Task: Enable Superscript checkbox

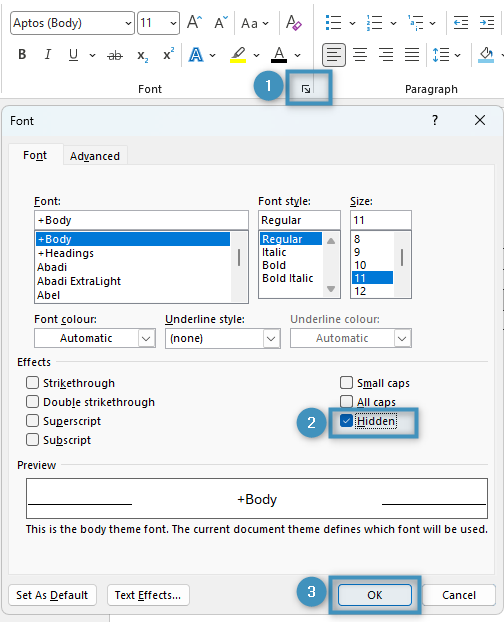Action: tap(33, 420)
